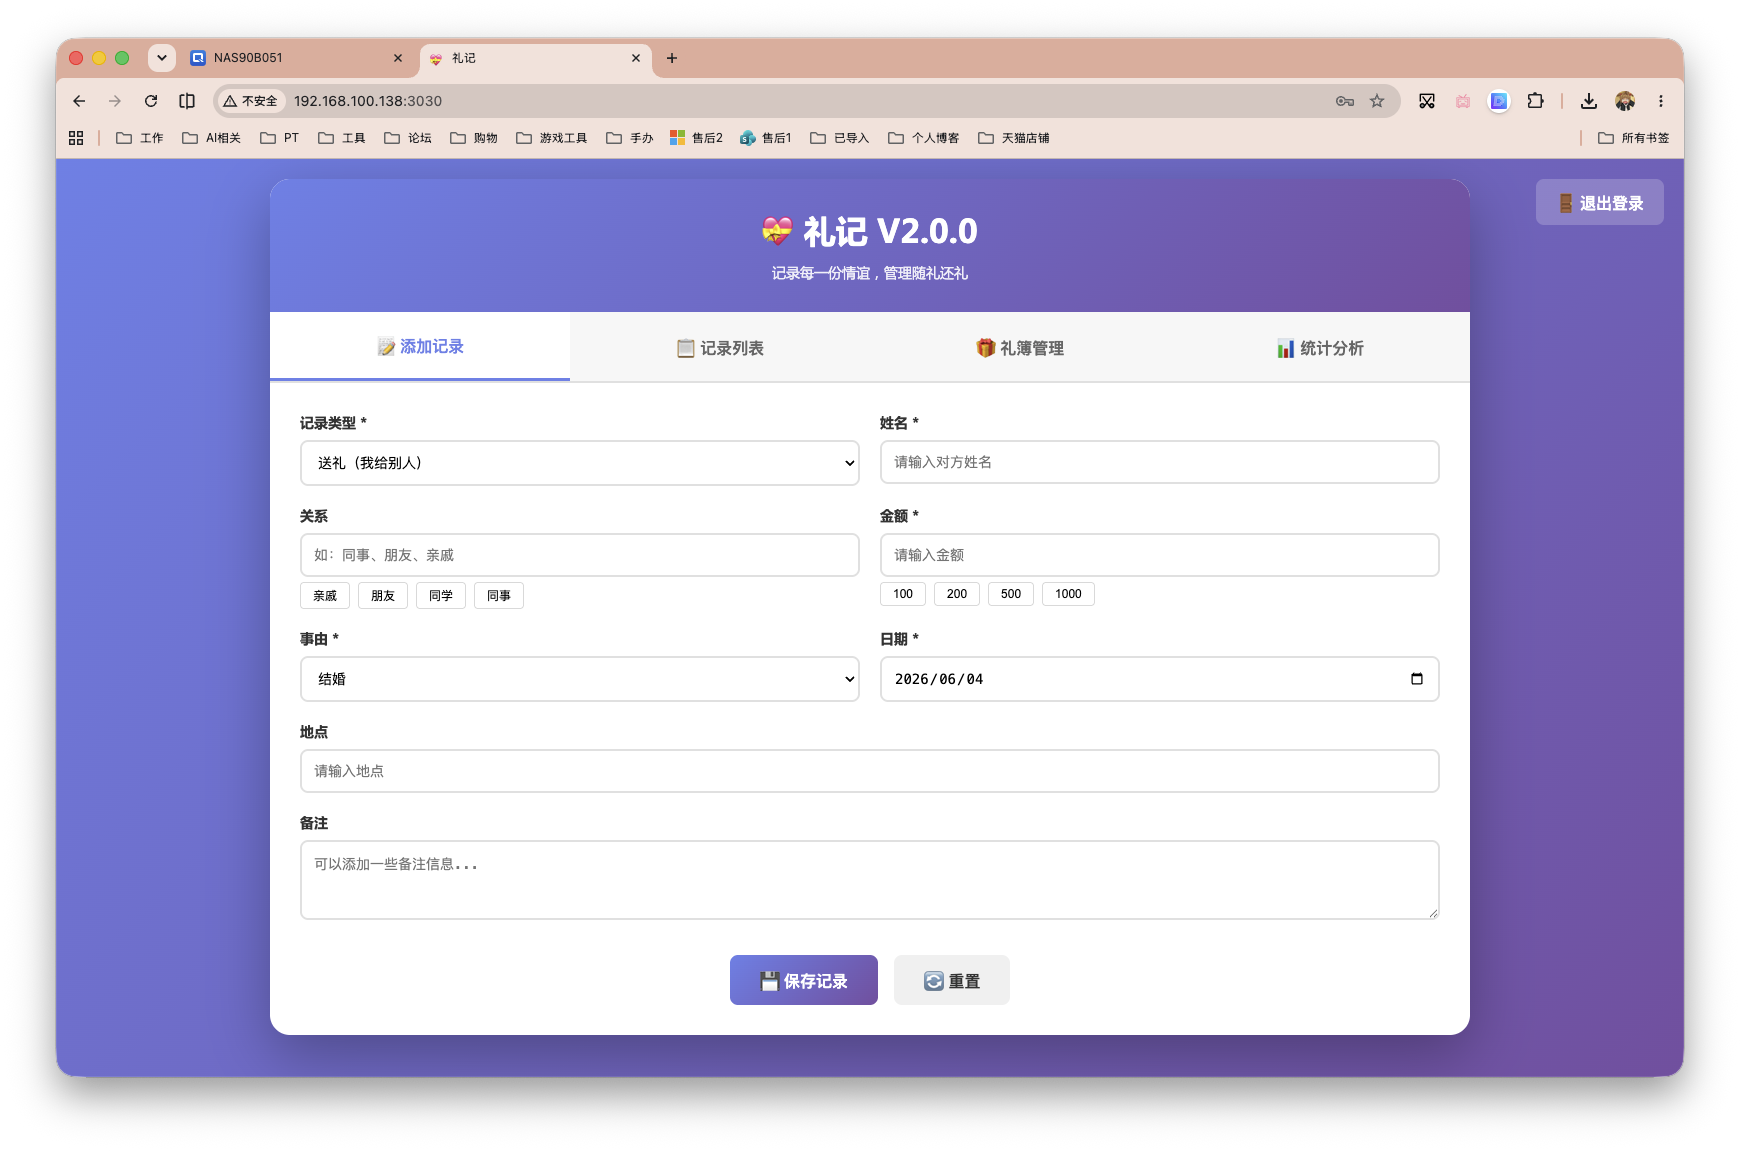Screen dimensions: 1740x1151
Task: Set amount with the 500 quick button
Action: [1011, 594]
